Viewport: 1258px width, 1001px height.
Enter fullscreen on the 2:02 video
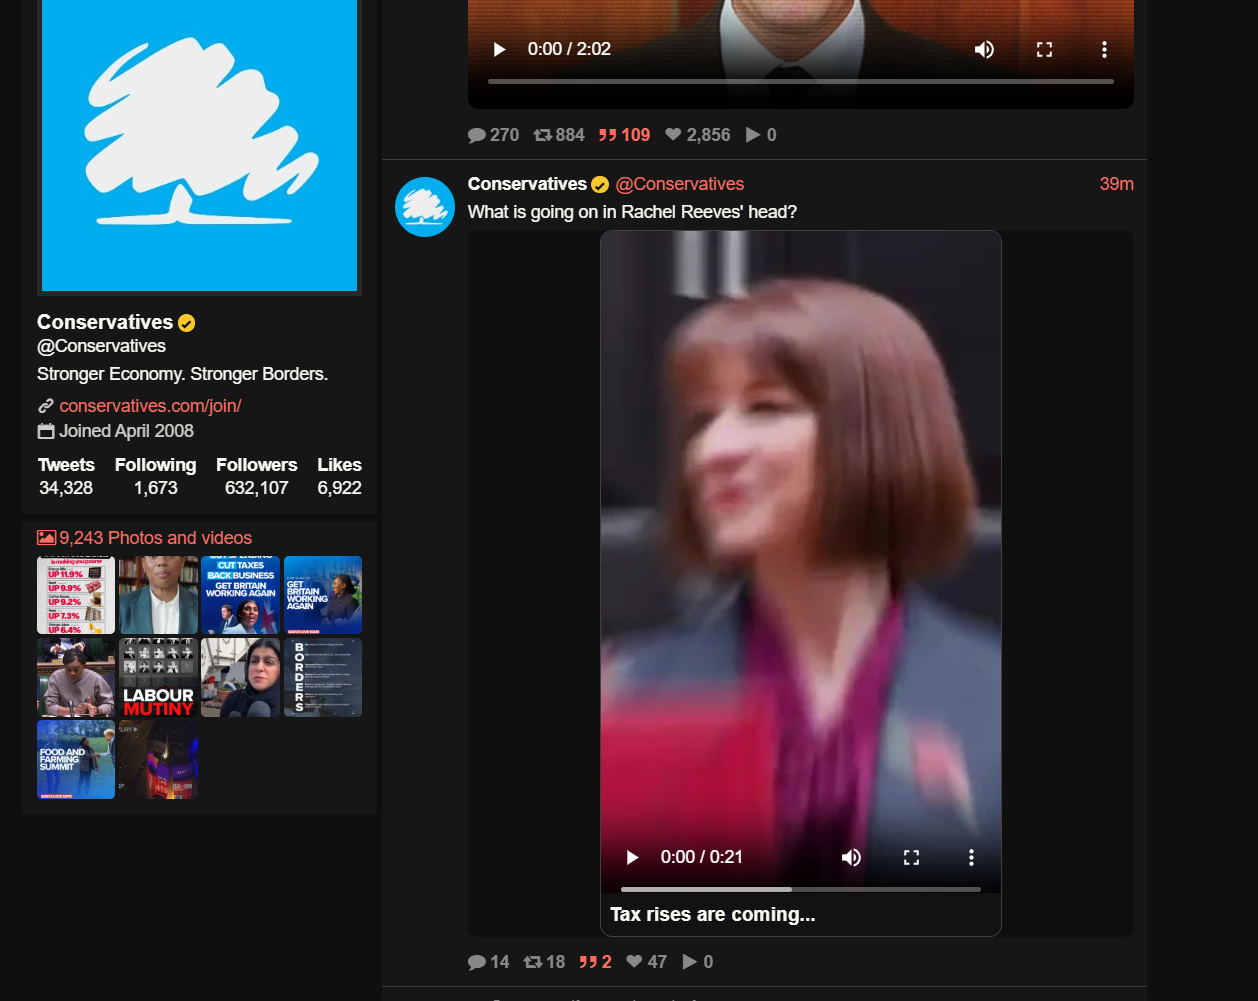point(1044,49)
